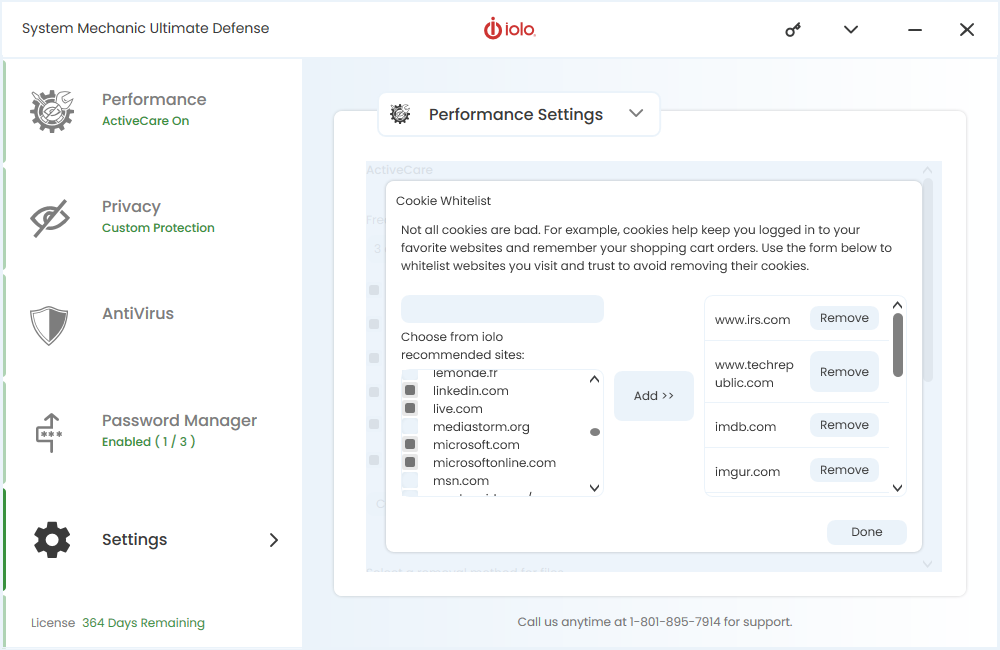Close the System Mechanic window
Screen dimensions: 1000x650
pyautogui.click(x=967, y=29)
